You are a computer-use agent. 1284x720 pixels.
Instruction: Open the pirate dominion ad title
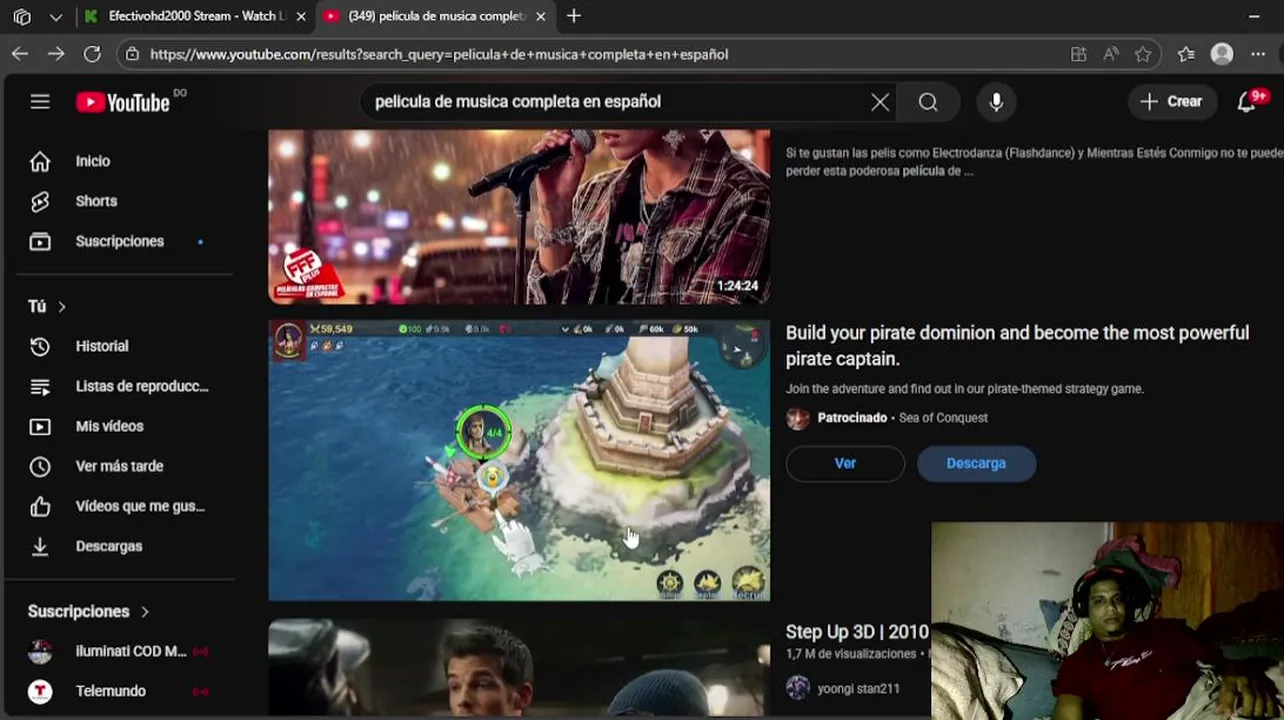click(x=1017, y=346)
